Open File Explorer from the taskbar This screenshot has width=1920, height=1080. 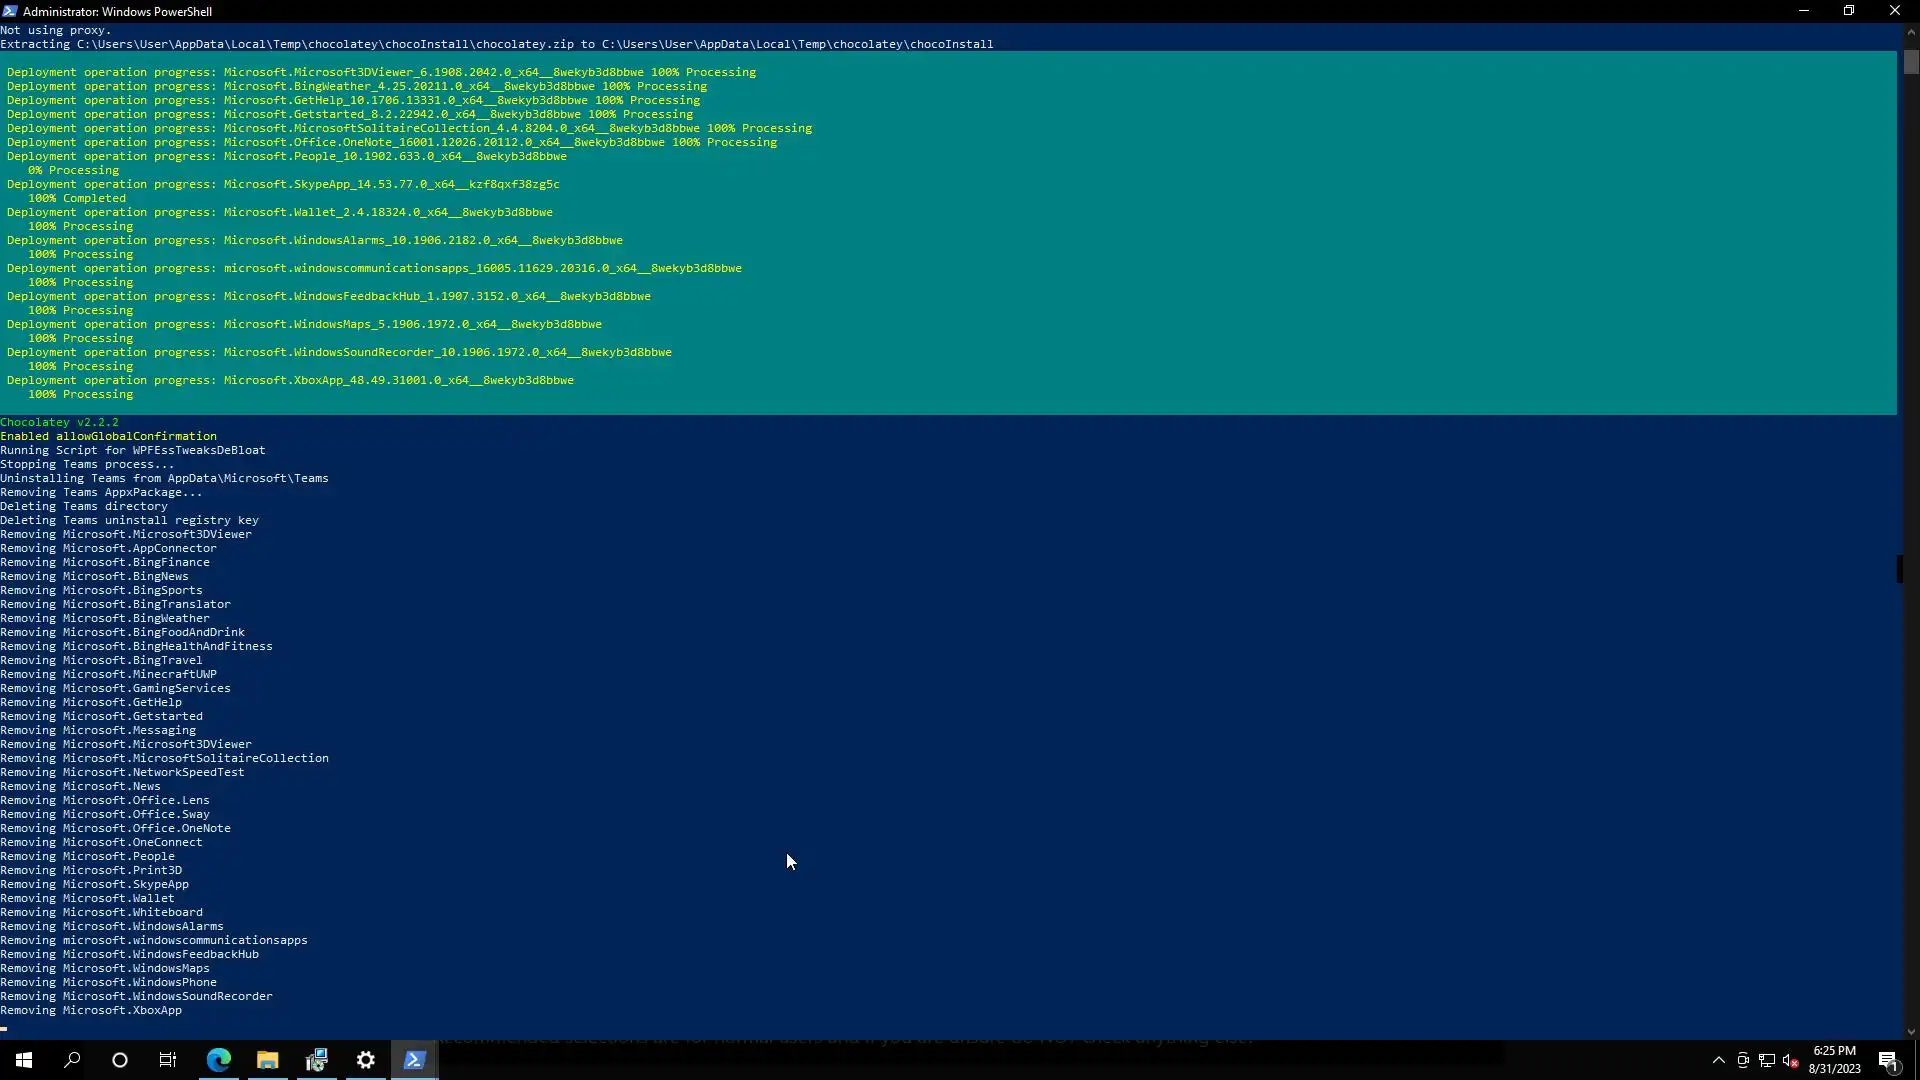click(x=267, y=1060)
